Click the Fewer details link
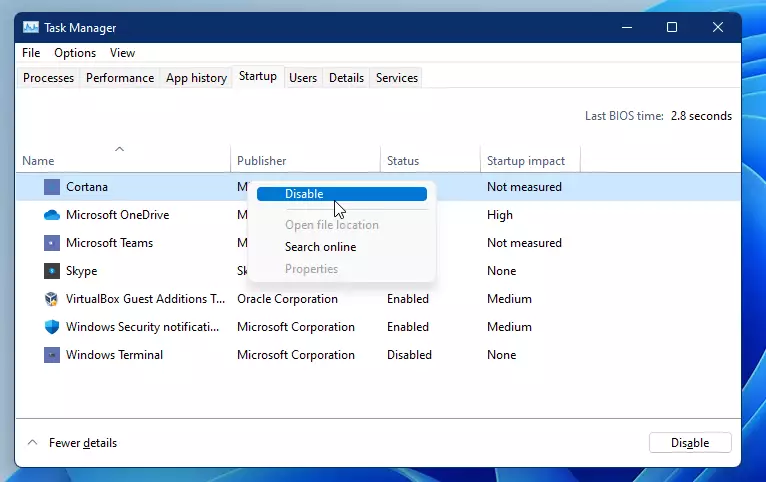This screenshot has width=766, height=482. [83, 443]
